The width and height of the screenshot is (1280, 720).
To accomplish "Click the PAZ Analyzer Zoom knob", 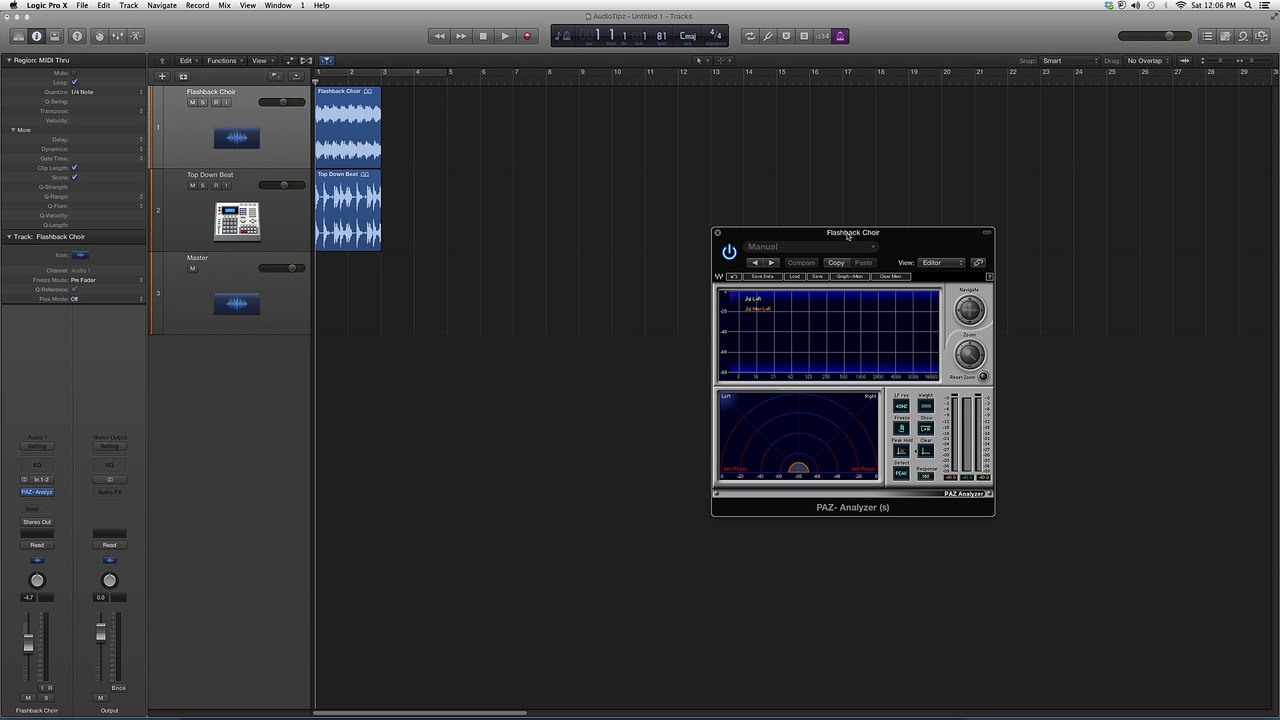I will pos(969,354).
